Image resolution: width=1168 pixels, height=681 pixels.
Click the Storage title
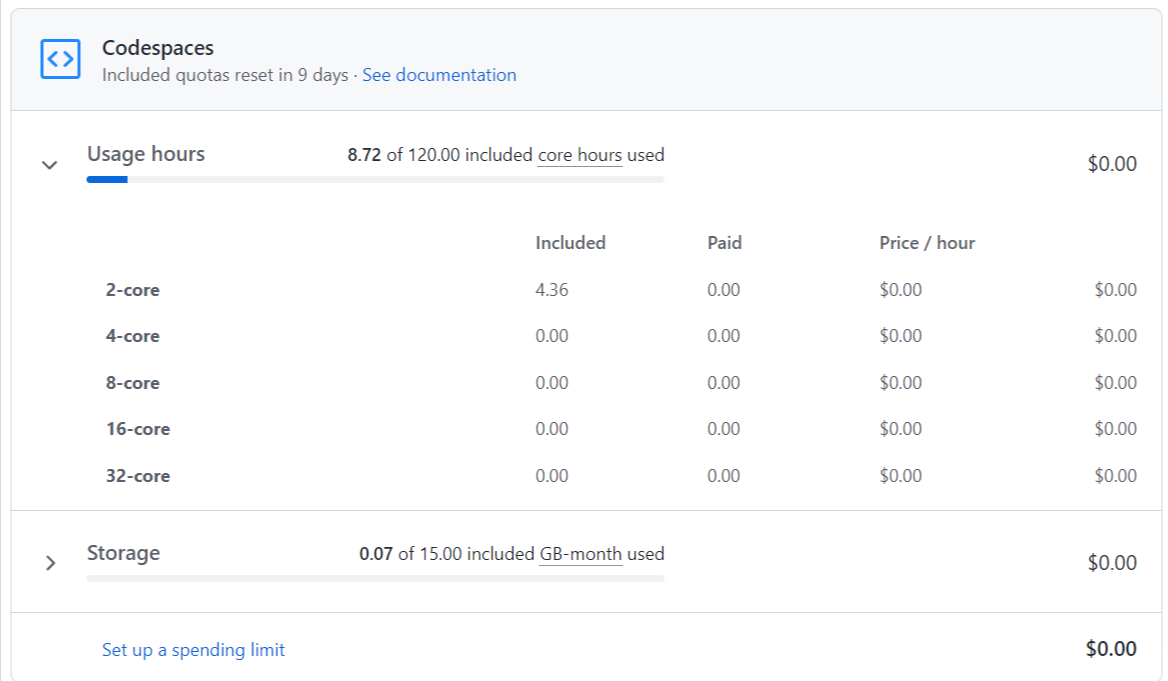(124, 553)
